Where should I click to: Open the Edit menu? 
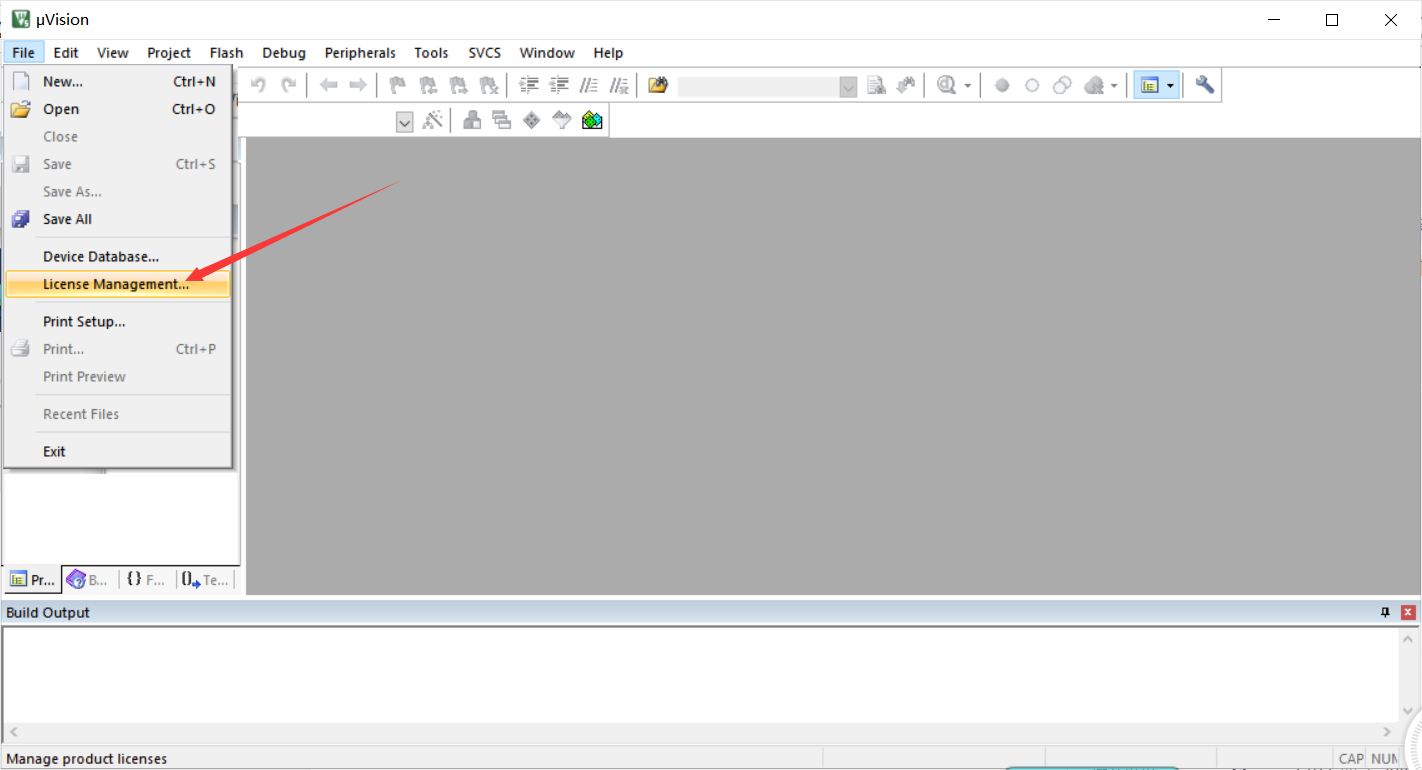click(66, 53)
